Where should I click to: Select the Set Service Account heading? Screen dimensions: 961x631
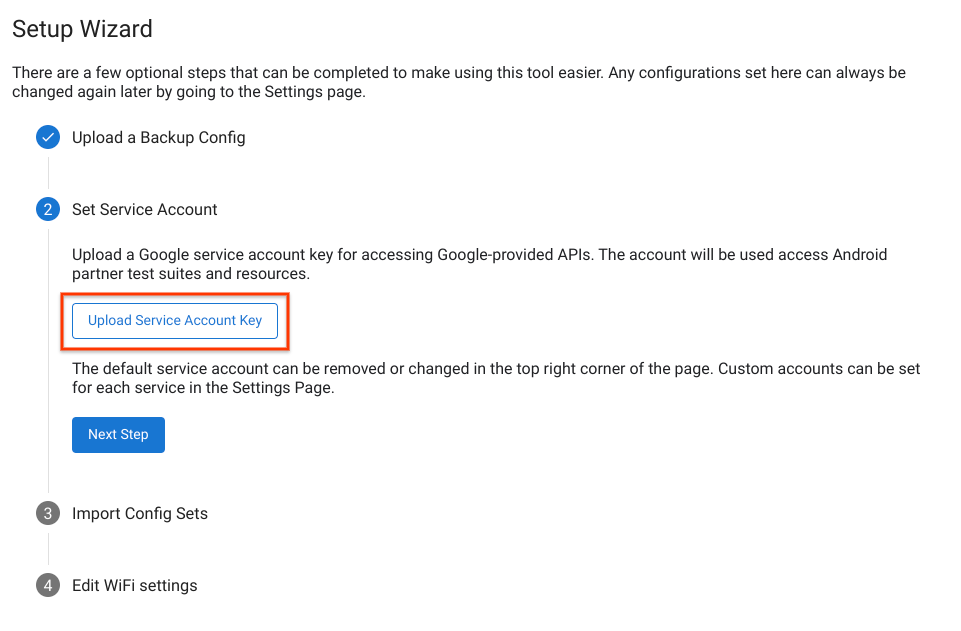click(x=144, y=209)
